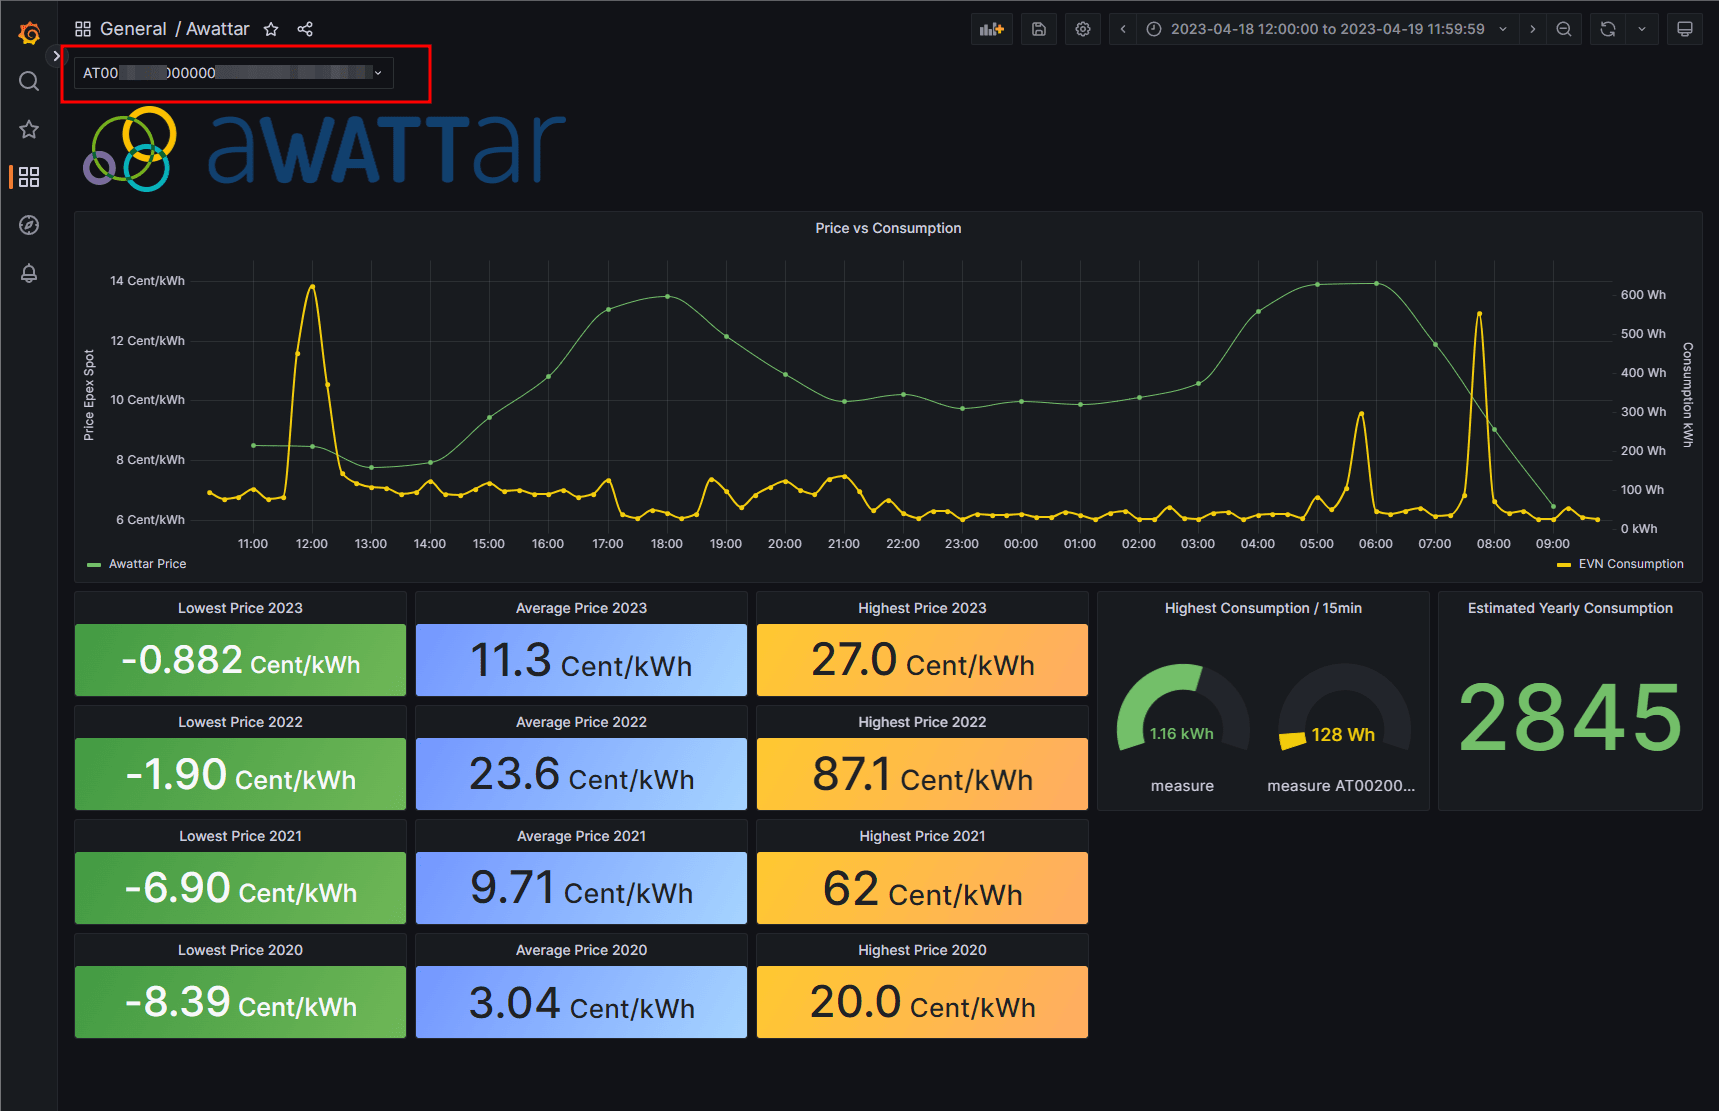Open Alerting via the bell icon
This screenshot has height=1111, width=1719.
coord(29,273)
